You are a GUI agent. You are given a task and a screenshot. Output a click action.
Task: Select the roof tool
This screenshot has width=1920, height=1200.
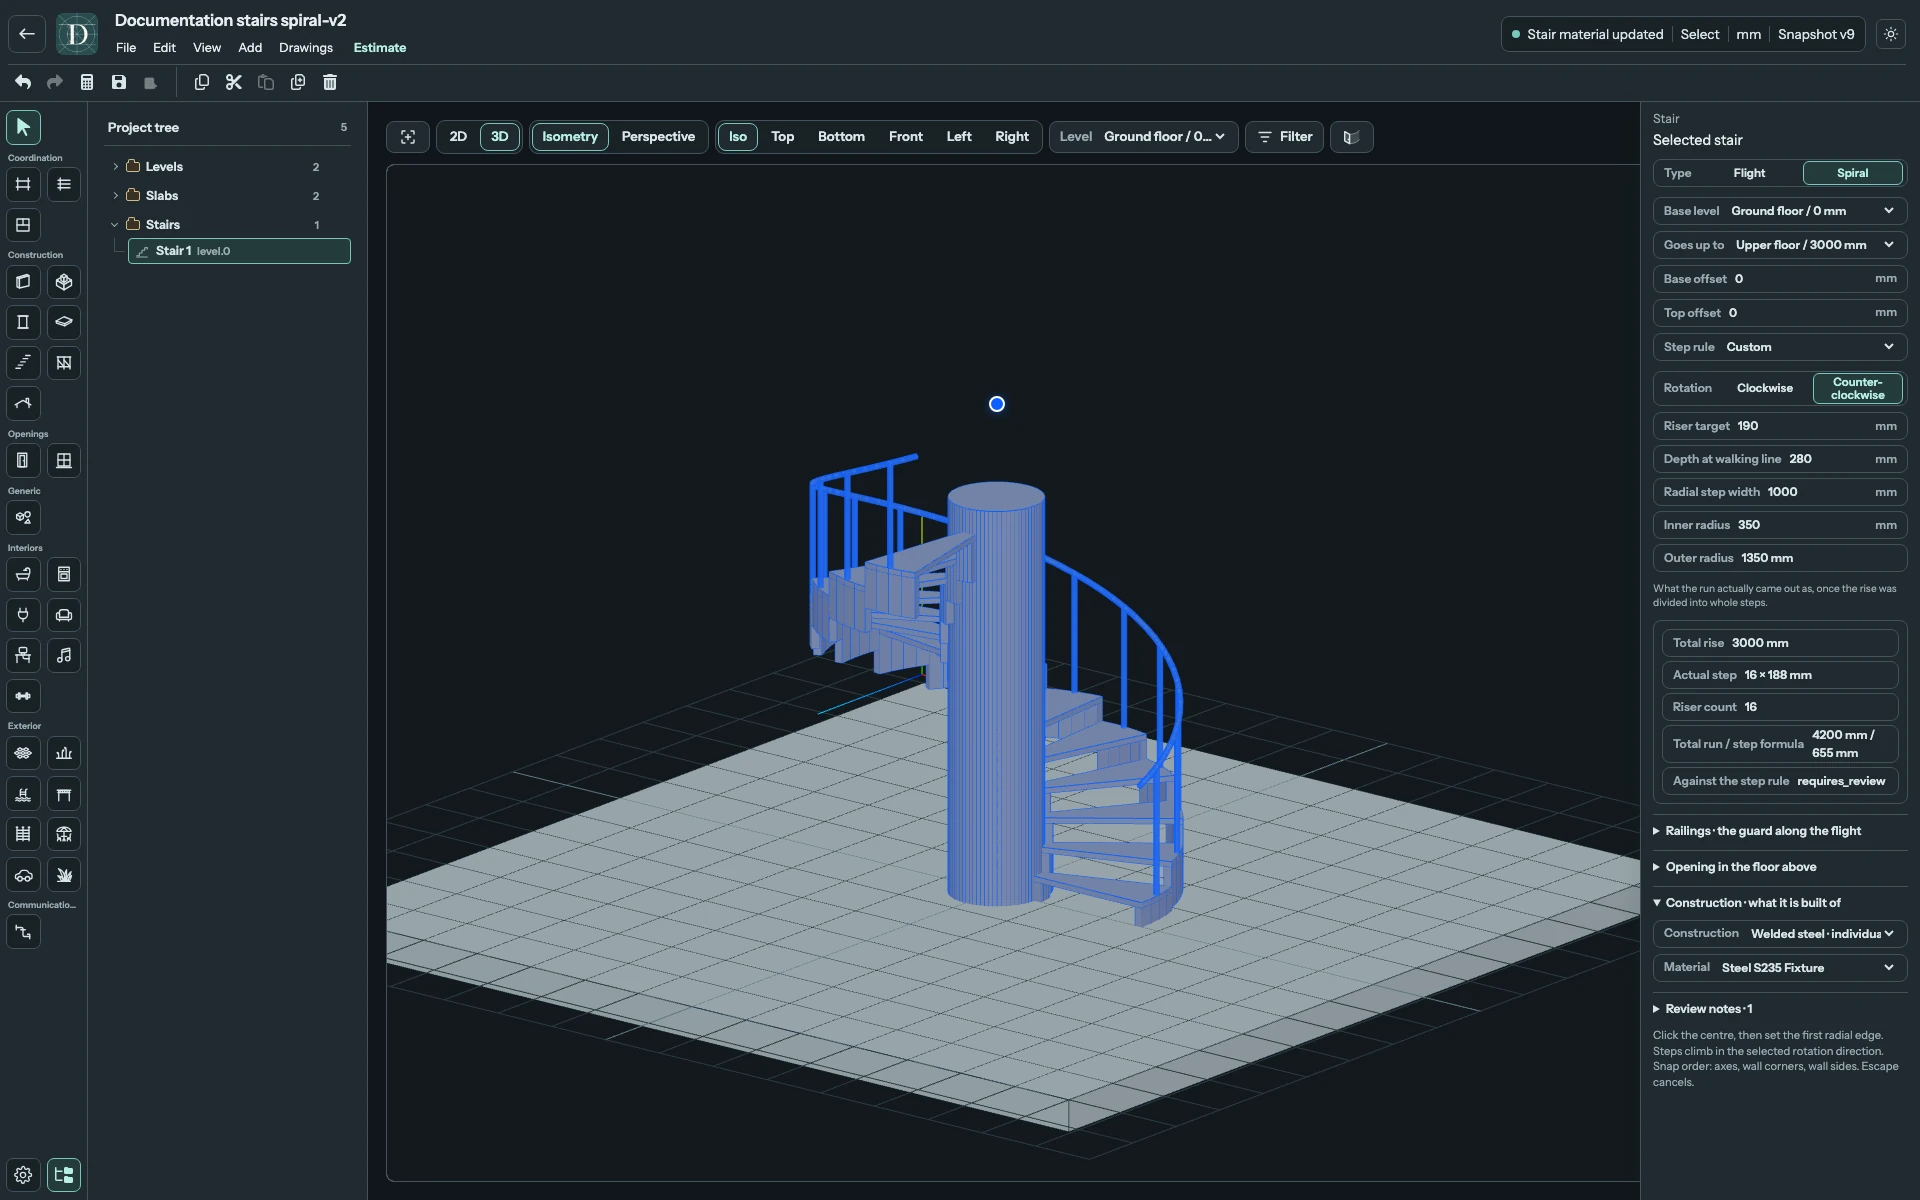tap(23, 404)
